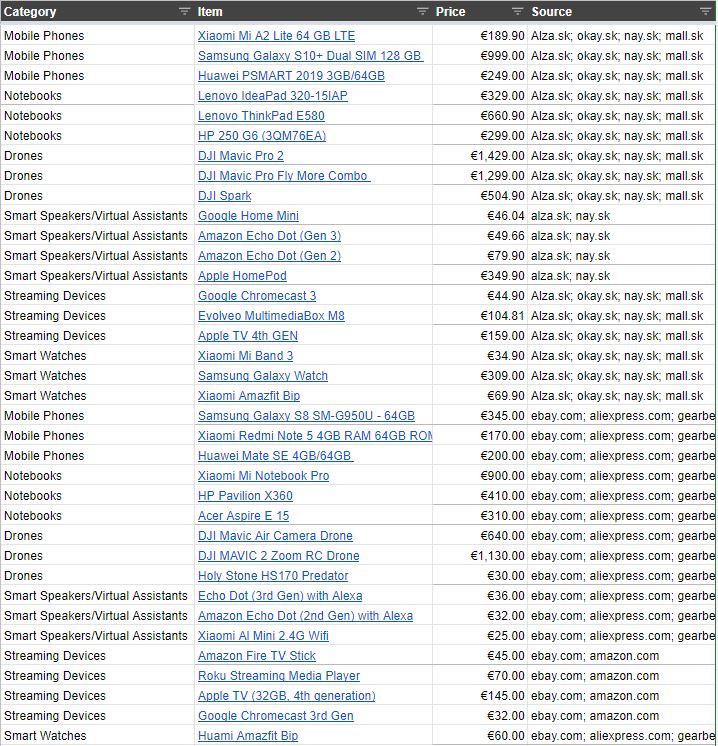Open Xiaomi Mi A2 Lite 64 GB LTE link

[276, 36]
